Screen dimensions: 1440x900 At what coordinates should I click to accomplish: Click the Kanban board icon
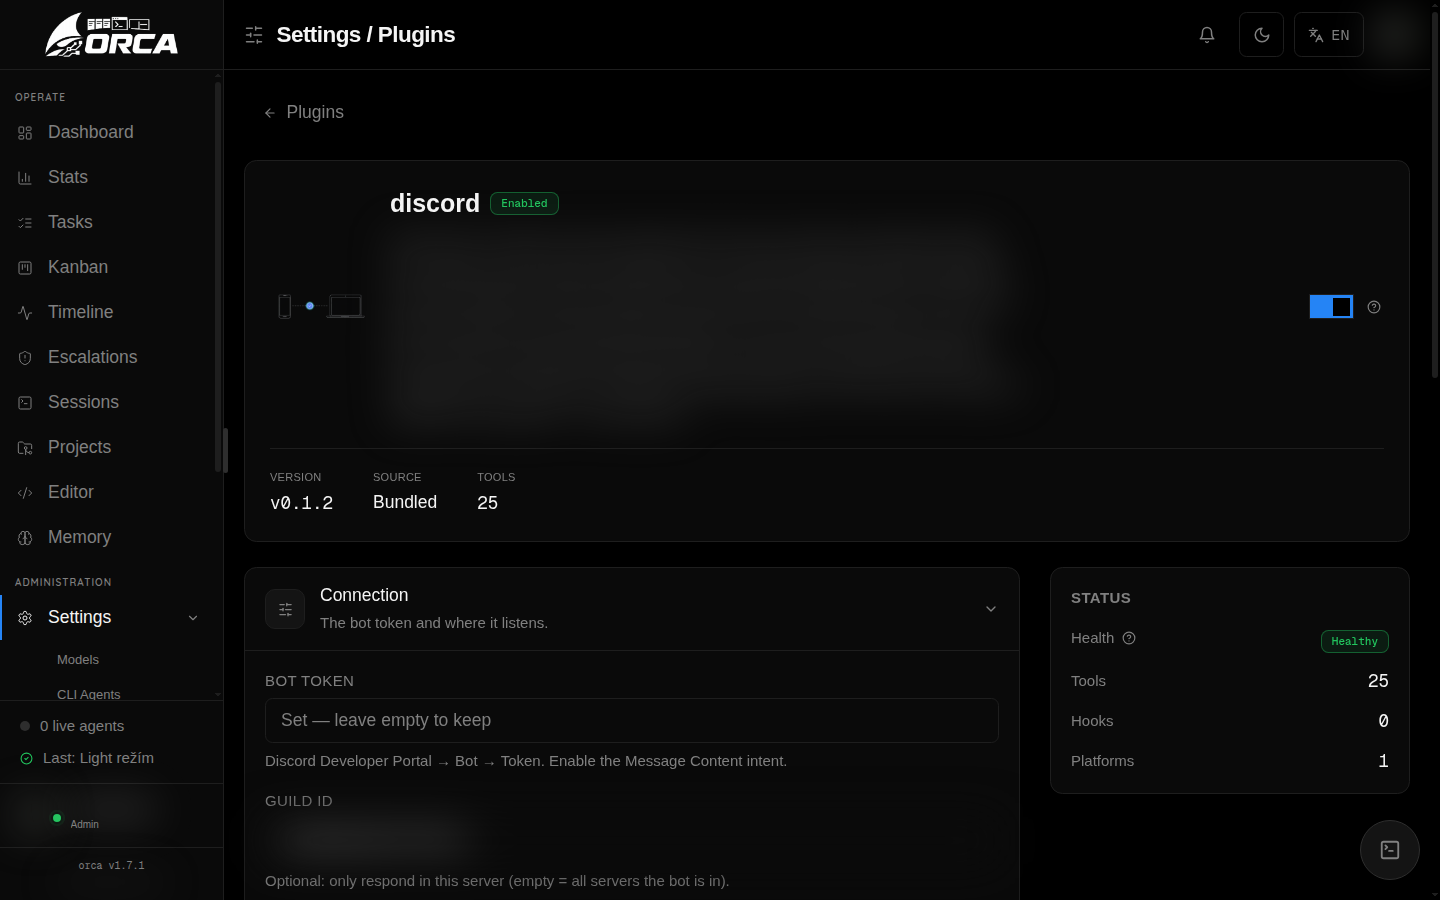click(x=25, y=268)
